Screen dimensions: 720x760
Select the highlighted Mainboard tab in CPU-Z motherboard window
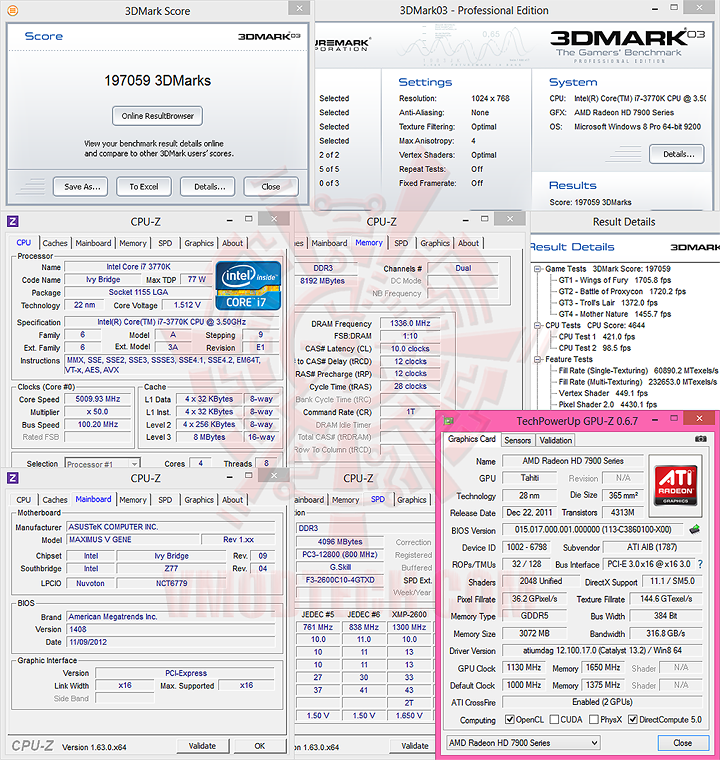click(x=93, y=499)
